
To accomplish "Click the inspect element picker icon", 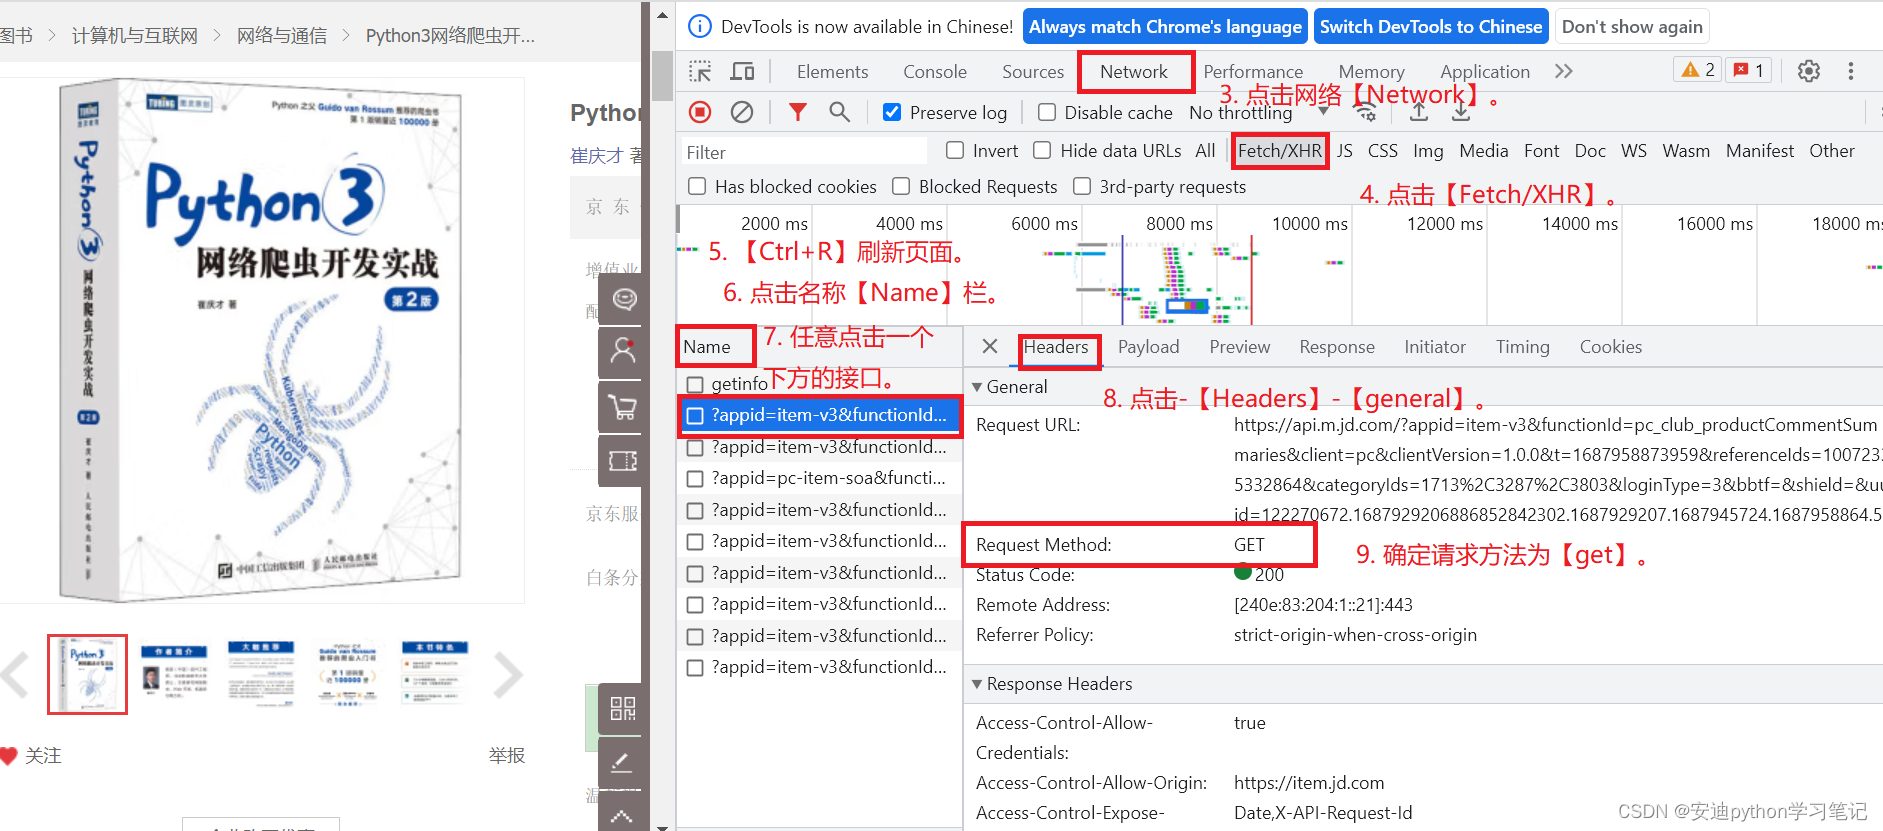I will click(700, 71).
